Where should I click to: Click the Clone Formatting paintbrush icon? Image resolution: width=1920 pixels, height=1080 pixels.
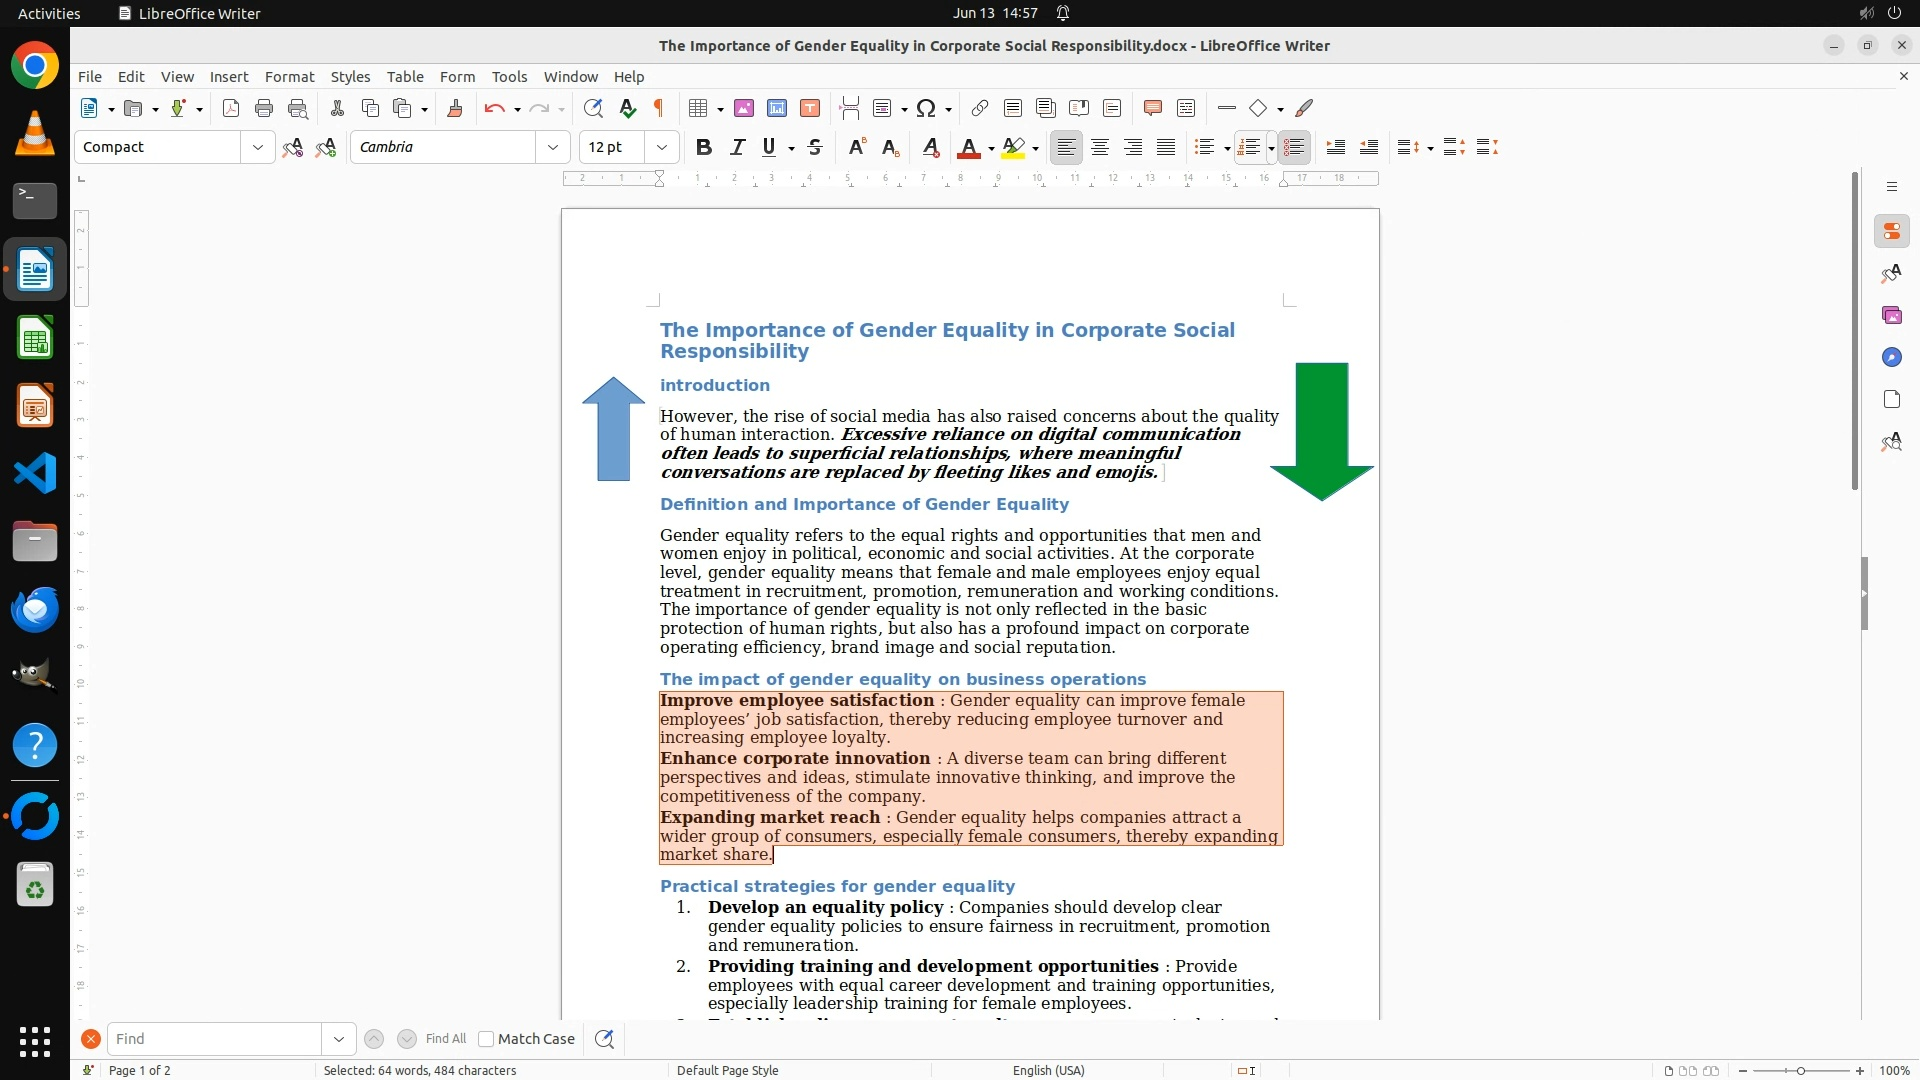(455, 108)
